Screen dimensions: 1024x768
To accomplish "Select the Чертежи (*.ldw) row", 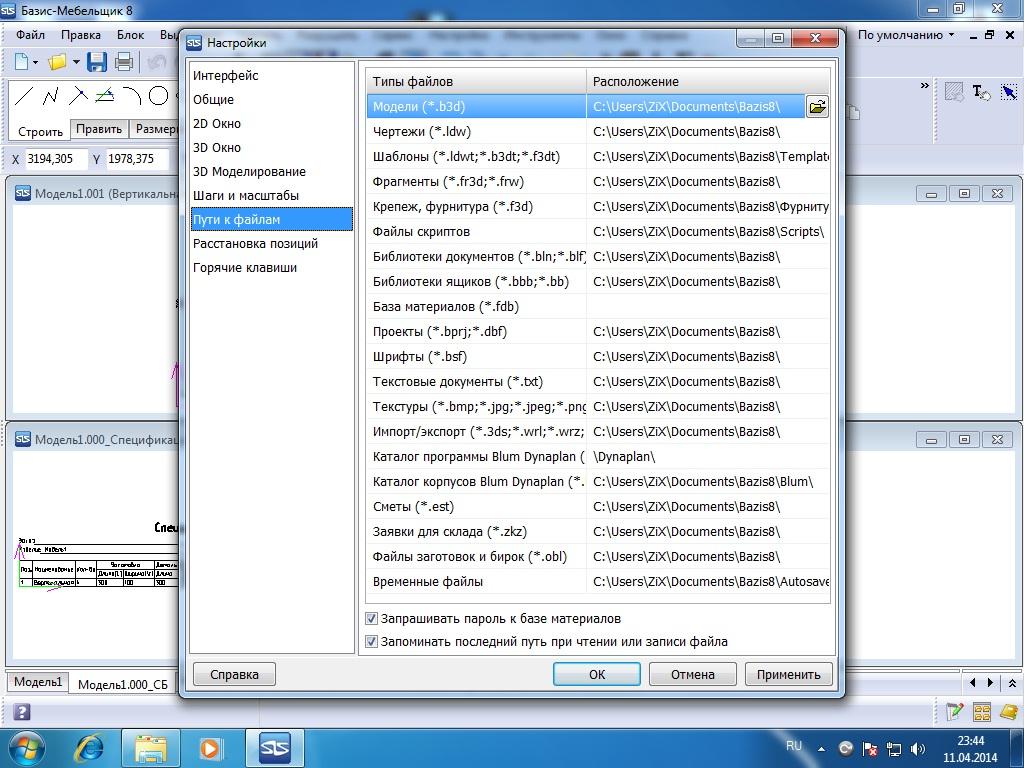I will (x=598, y=132).
